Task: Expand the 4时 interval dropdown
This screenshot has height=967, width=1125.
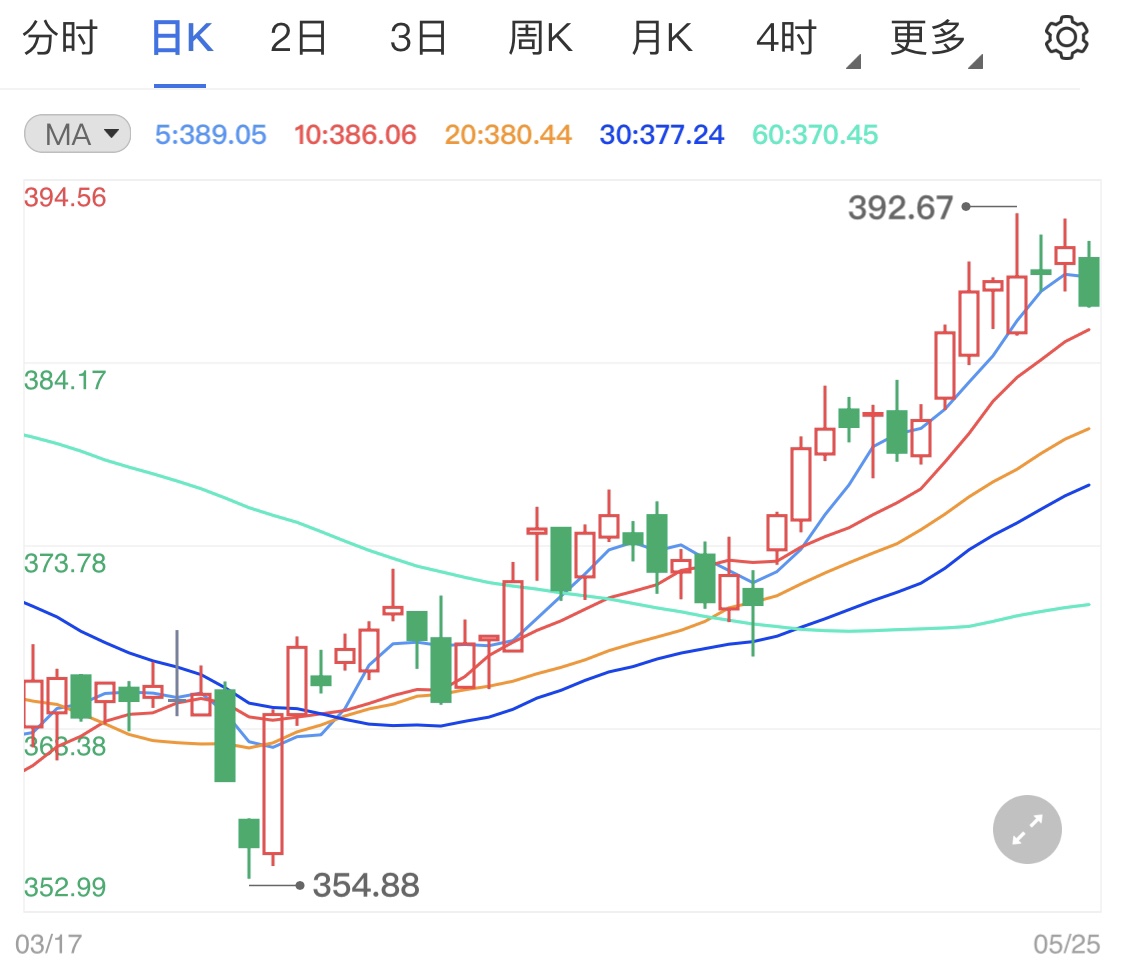Action: pyautogui.click(x=808, y=40)
